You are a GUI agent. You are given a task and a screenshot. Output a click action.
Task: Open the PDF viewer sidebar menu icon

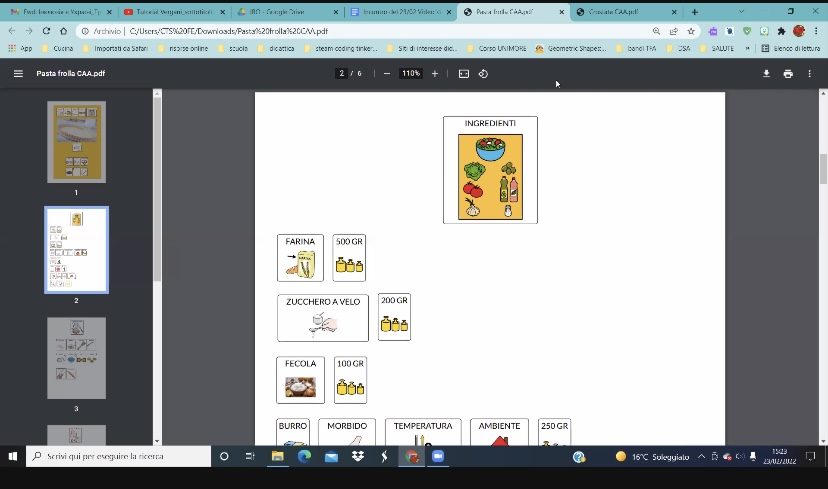click(x=18, y=73)
